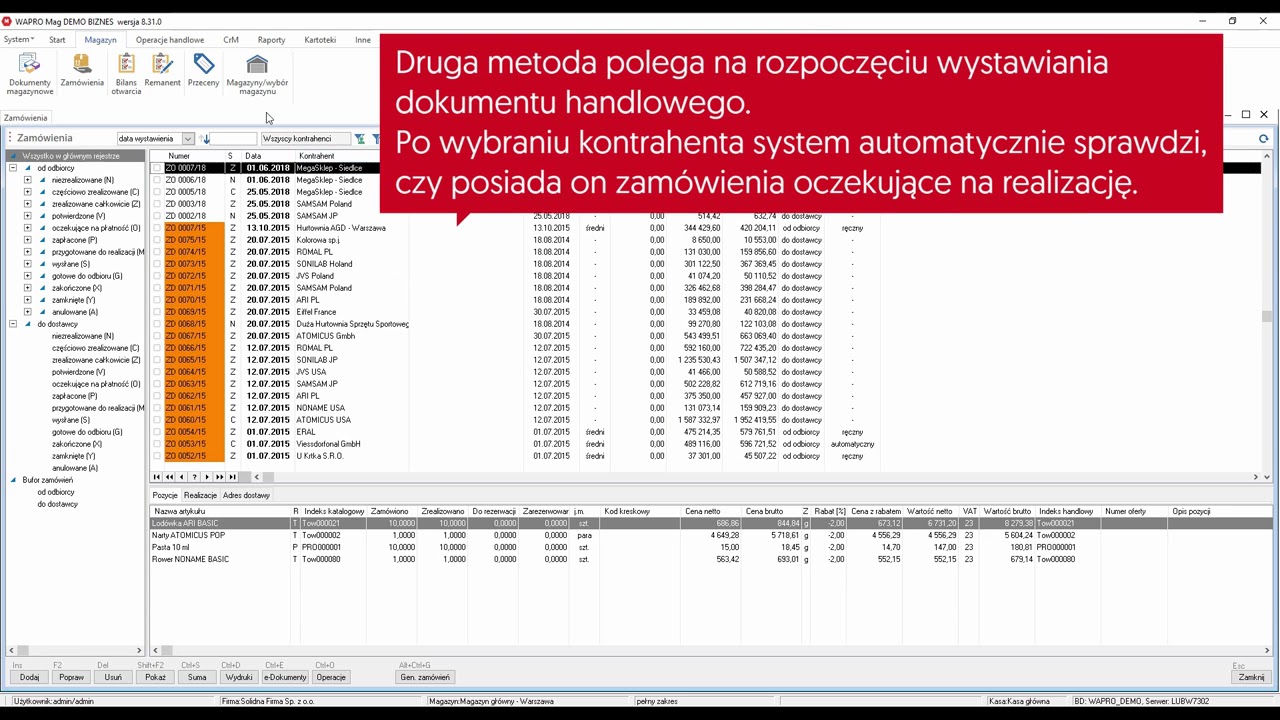
Task: Tick checkbox for order ZD 0007/15
Action: 157,228
